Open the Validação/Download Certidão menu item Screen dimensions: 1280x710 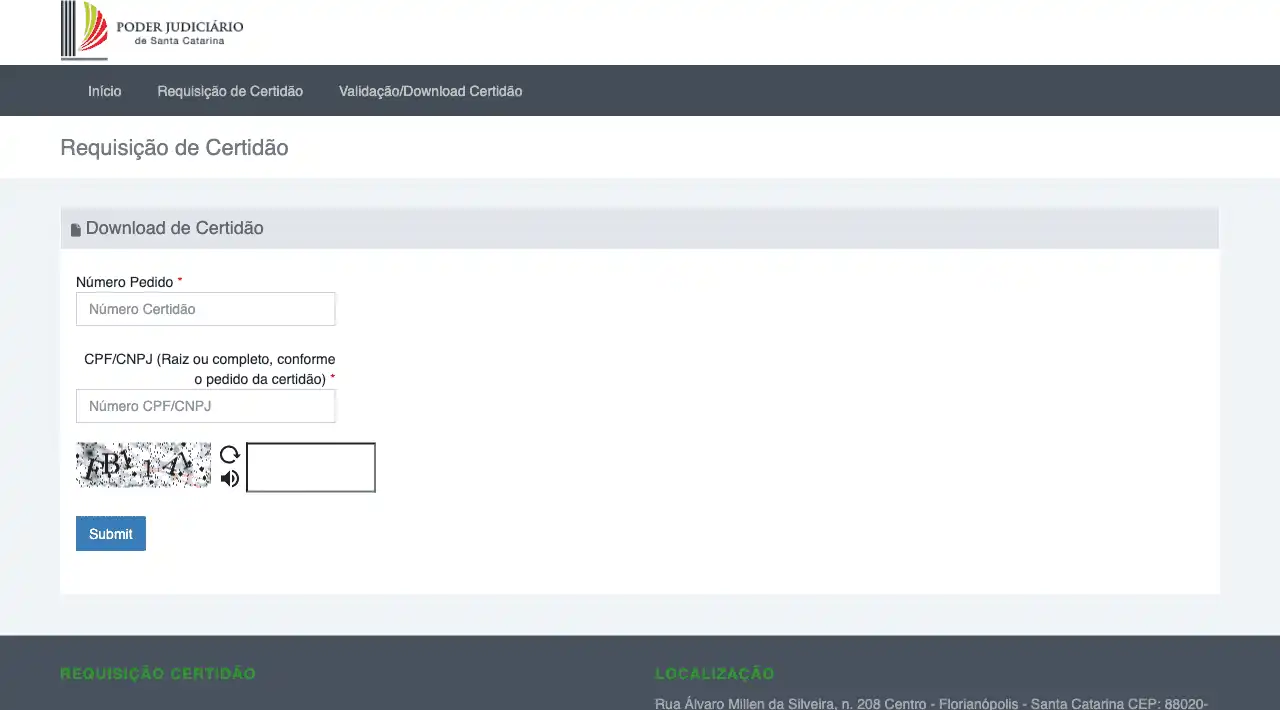click(x=430, y=91)
